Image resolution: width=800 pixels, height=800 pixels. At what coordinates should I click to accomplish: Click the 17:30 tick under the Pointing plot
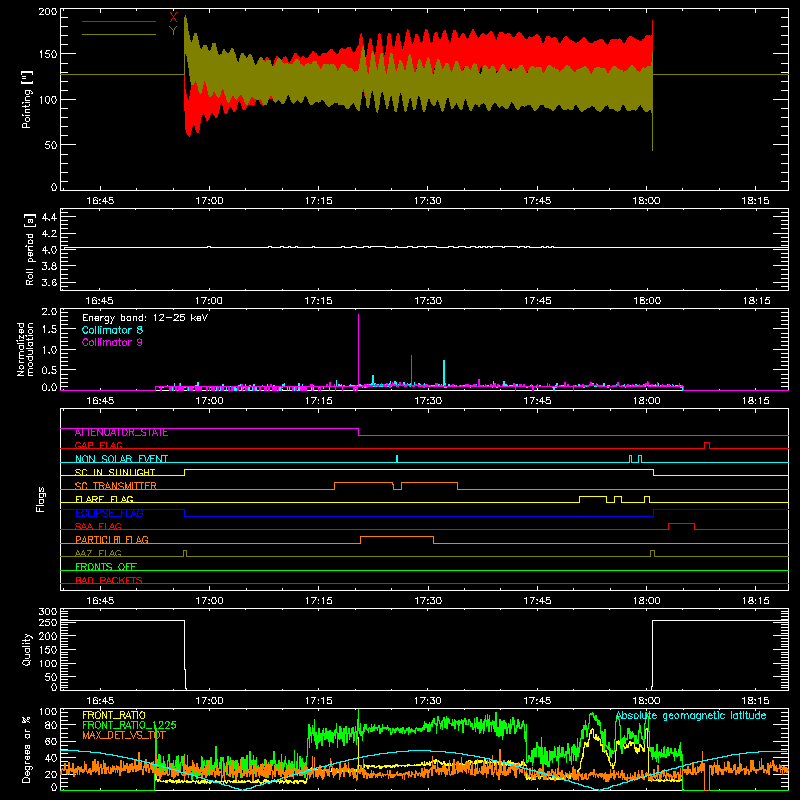click(428, 201)
